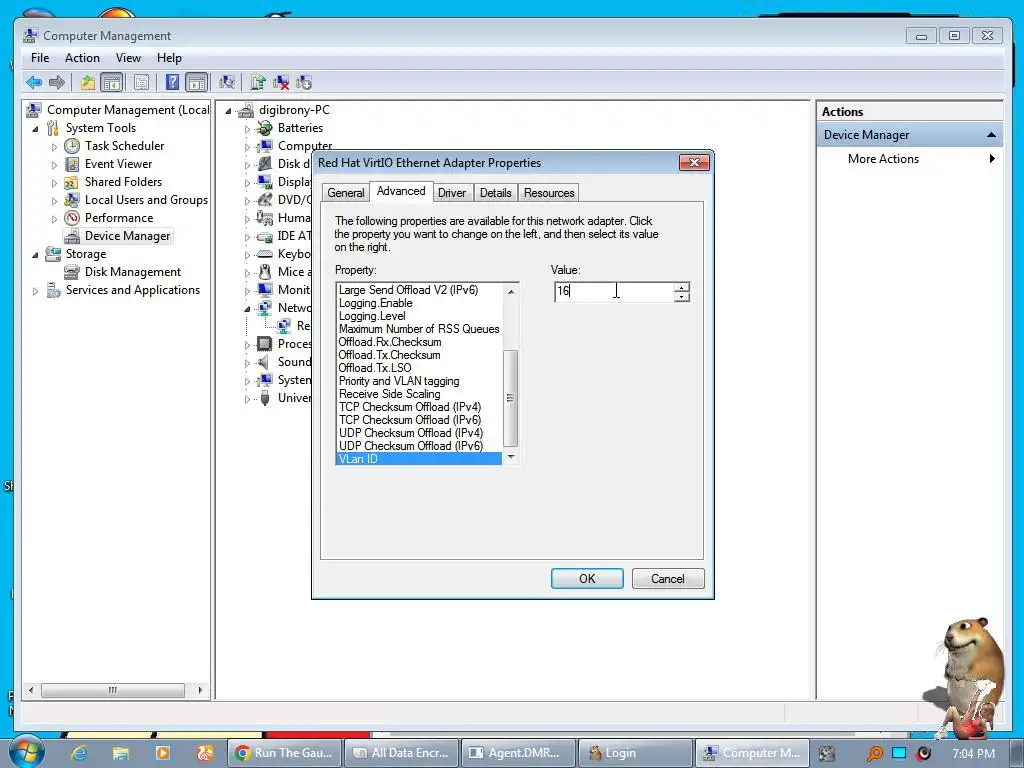Open Windows Media Player taskbar icon
This screenshot has width=1024, height=768.
pyautogui.click(x=163, y=753)
